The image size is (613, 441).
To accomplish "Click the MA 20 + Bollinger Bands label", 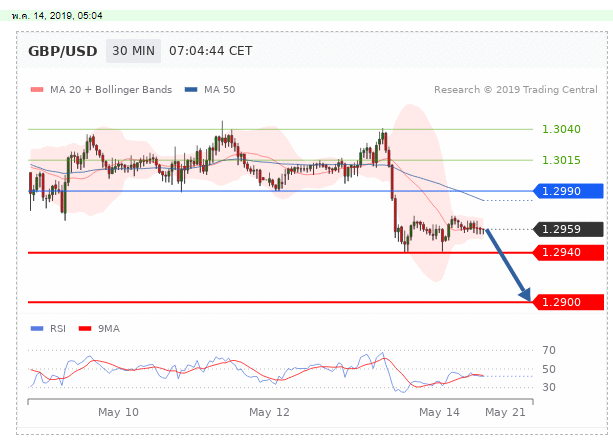I will point(111,90).
